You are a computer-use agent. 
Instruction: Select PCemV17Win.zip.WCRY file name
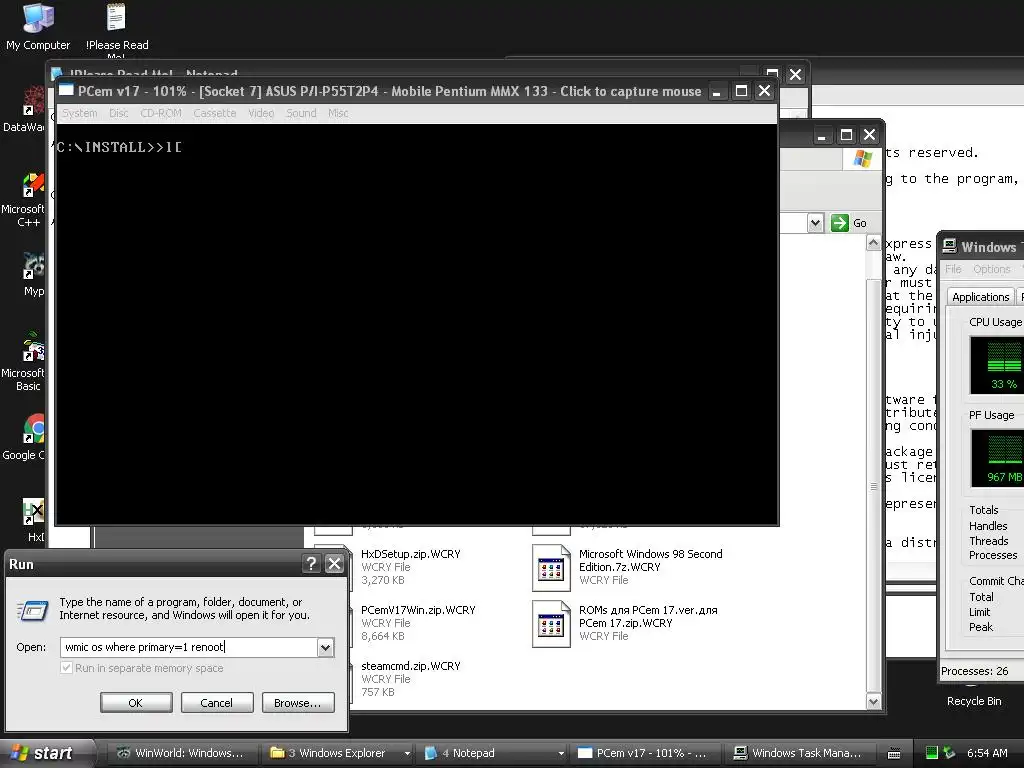pos(418,610)
